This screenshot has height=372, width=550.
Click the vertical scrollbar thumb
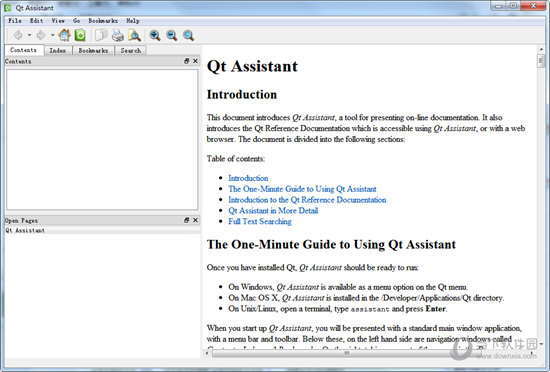[x=541, y=61]
